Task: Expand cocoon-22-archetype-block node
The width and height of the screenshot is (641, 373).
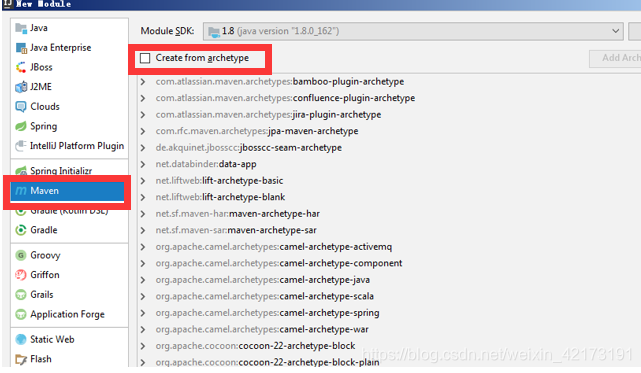Action: (143, 346)
